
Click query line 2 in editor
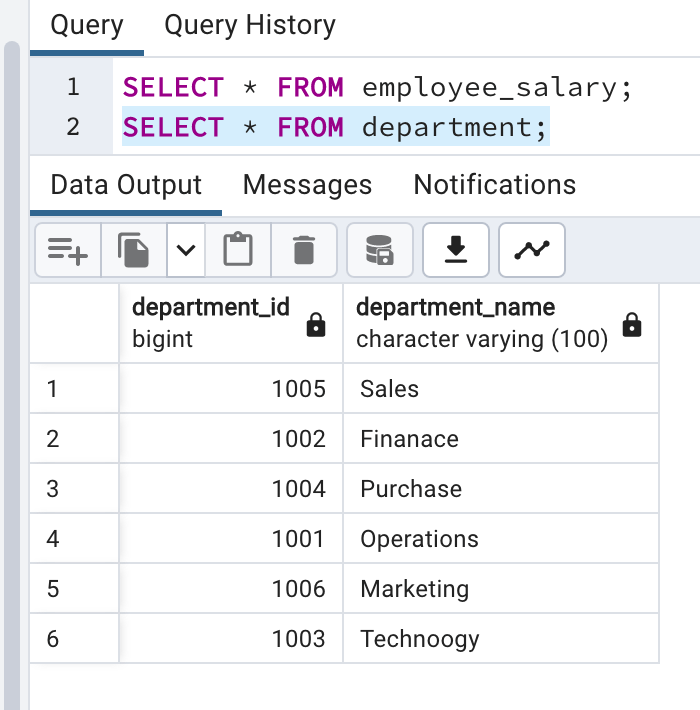335,128
